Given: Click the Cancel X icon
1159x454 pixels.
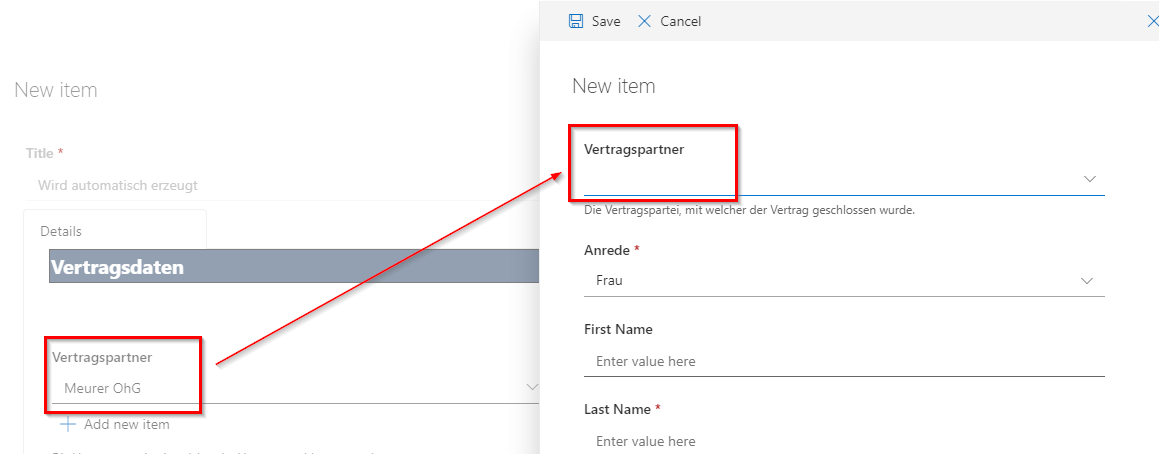Looking at the screenshot, I should point(644,21).
